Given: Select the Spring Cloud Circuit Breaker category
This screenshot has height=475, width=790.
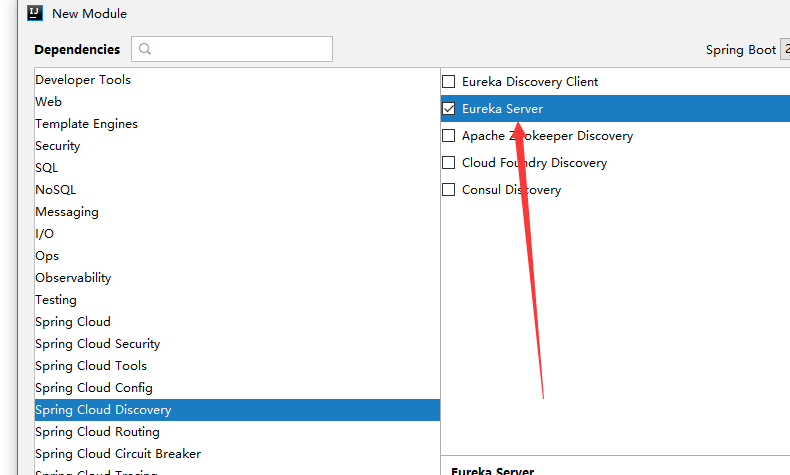Looking at the screenshot, I should (x=237, y=454).
